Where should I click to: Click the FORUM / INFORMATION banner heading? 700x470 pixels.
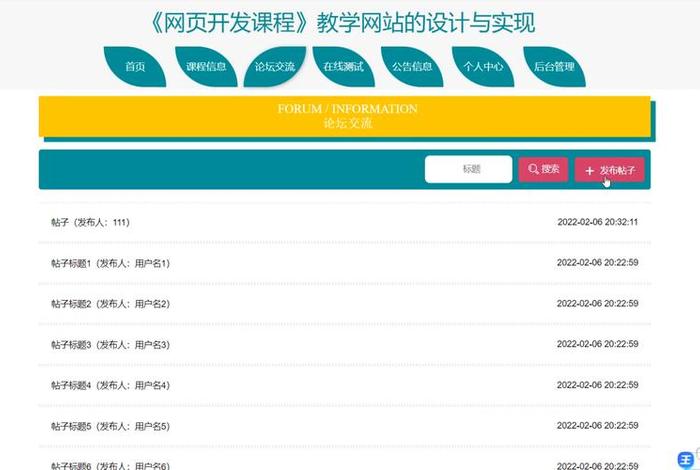click(x=347, y=108)
